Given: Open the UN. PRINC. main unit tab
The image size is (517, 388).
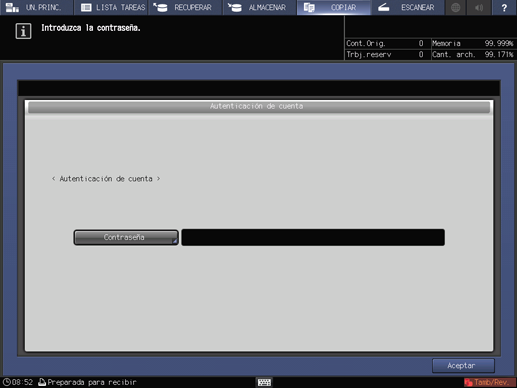Looking at the screenshot, I should (x=37, y=7).
